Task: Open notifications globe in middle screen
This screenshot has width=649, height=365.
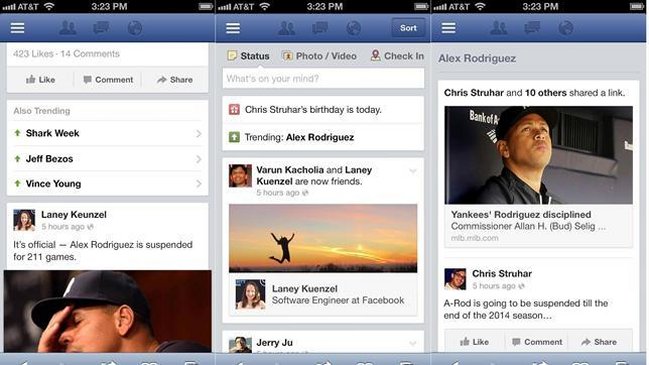Action: [x=353, y=28]
